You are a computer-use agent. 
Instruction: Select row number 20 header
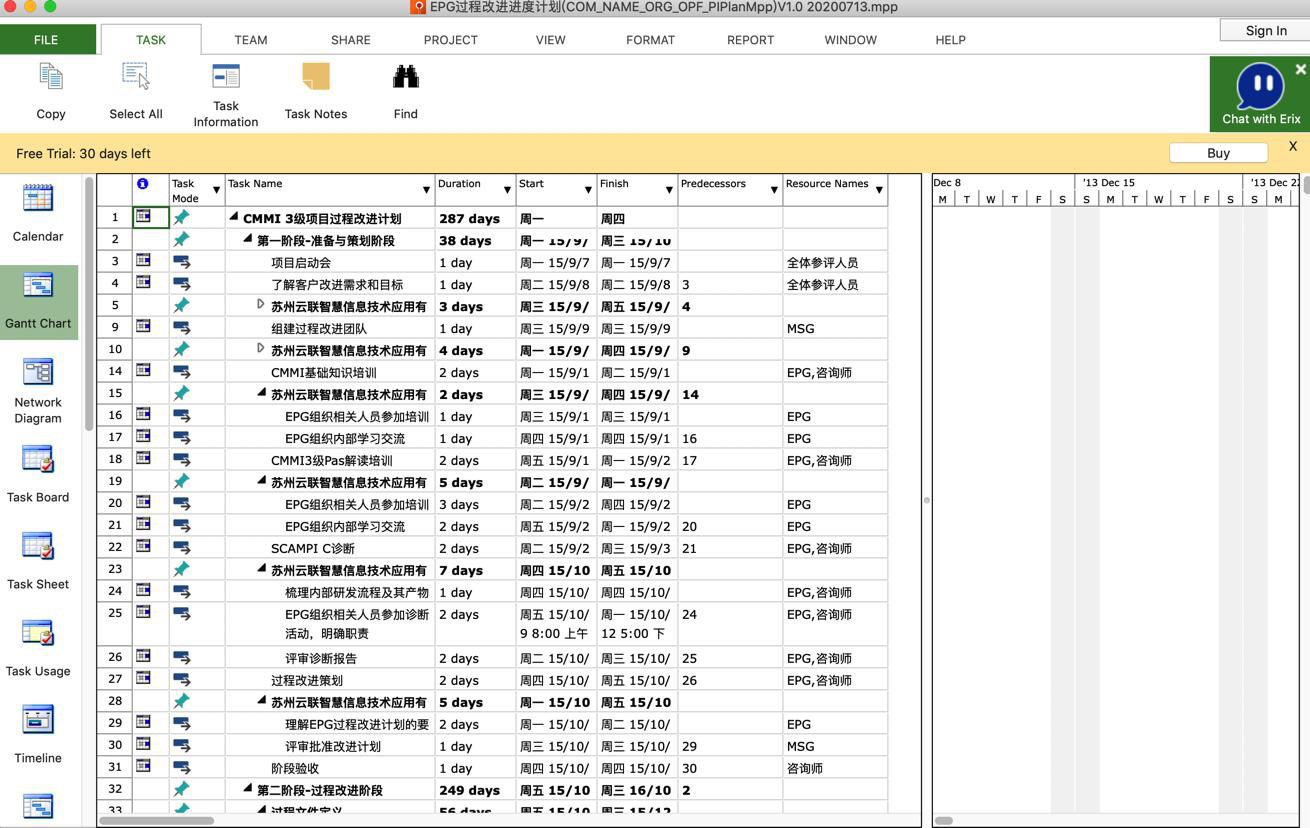click(x=115, y=504)
